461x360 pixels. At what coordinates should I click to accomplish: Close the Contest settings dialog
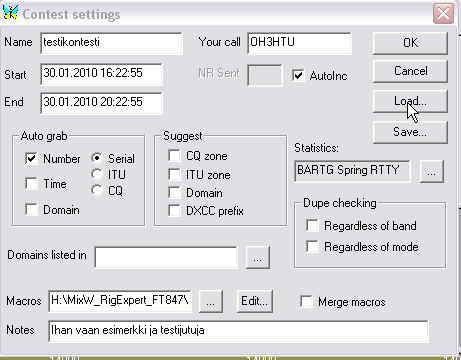[x=443, y=14]
